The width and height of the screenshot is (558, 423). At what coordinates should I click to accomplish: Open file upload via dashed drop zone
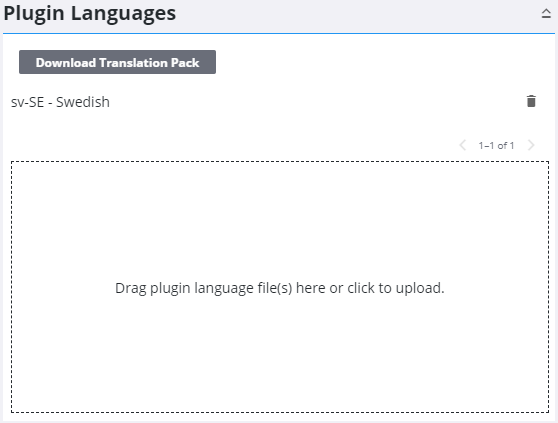pyautogui.click(x=280, y=287)
